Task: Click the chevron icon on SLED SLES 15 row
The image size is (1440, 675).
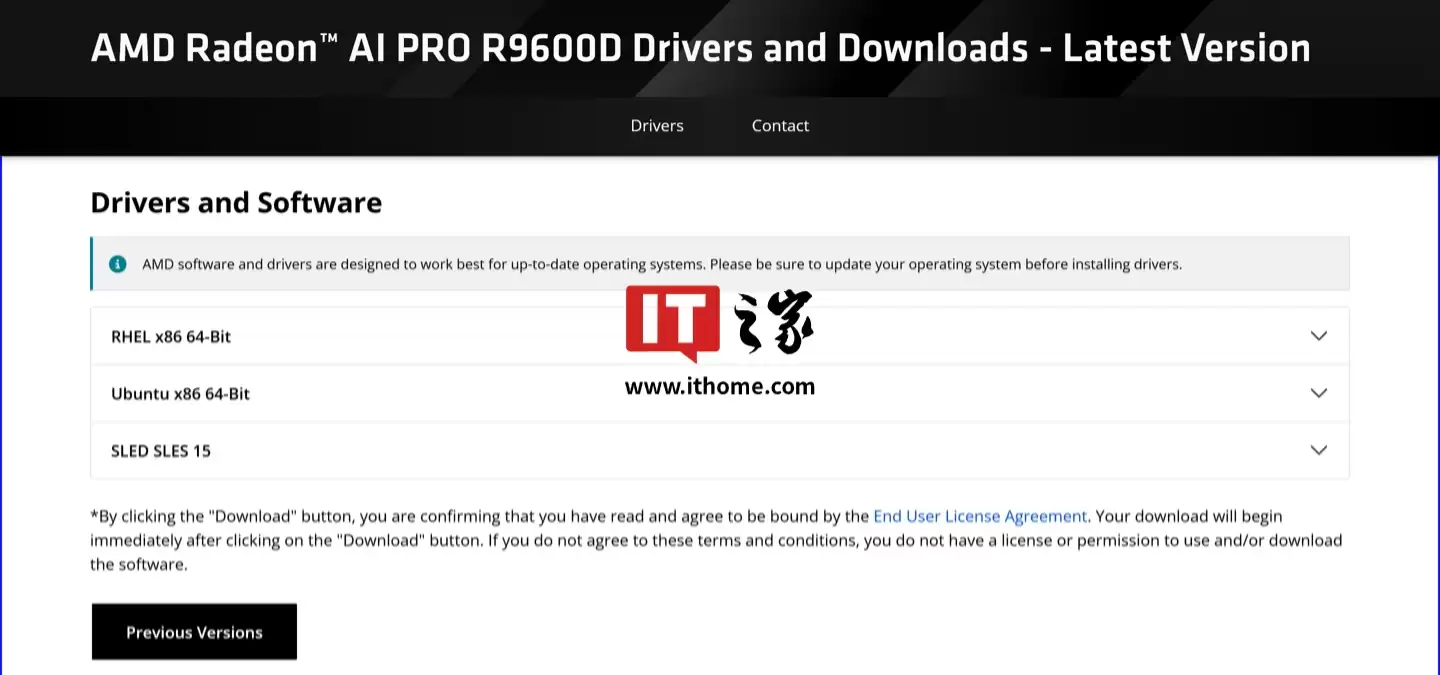Action: coord(1318,450)
